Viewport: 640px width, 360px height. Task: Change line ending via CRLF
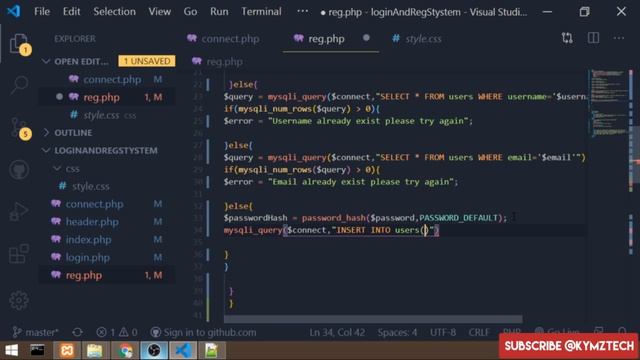pyautogui.click(x=479, y=332)
